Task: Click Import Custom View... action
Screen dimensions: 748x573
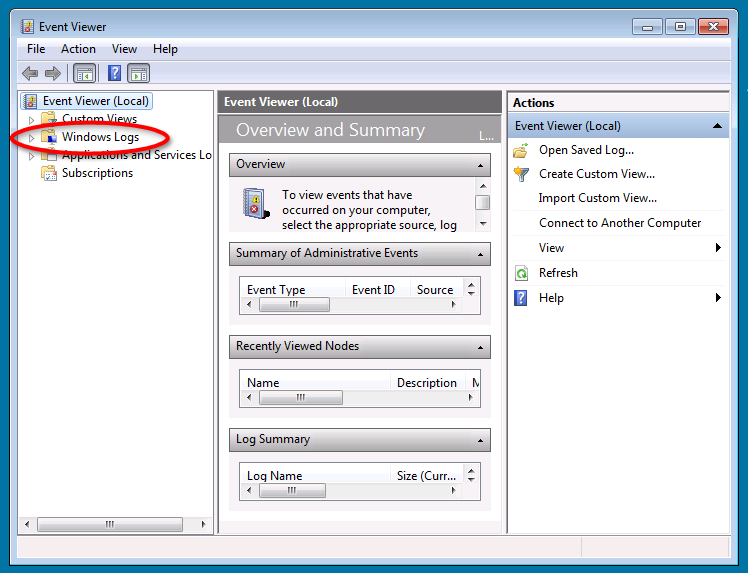Action: tap(598, 198)
